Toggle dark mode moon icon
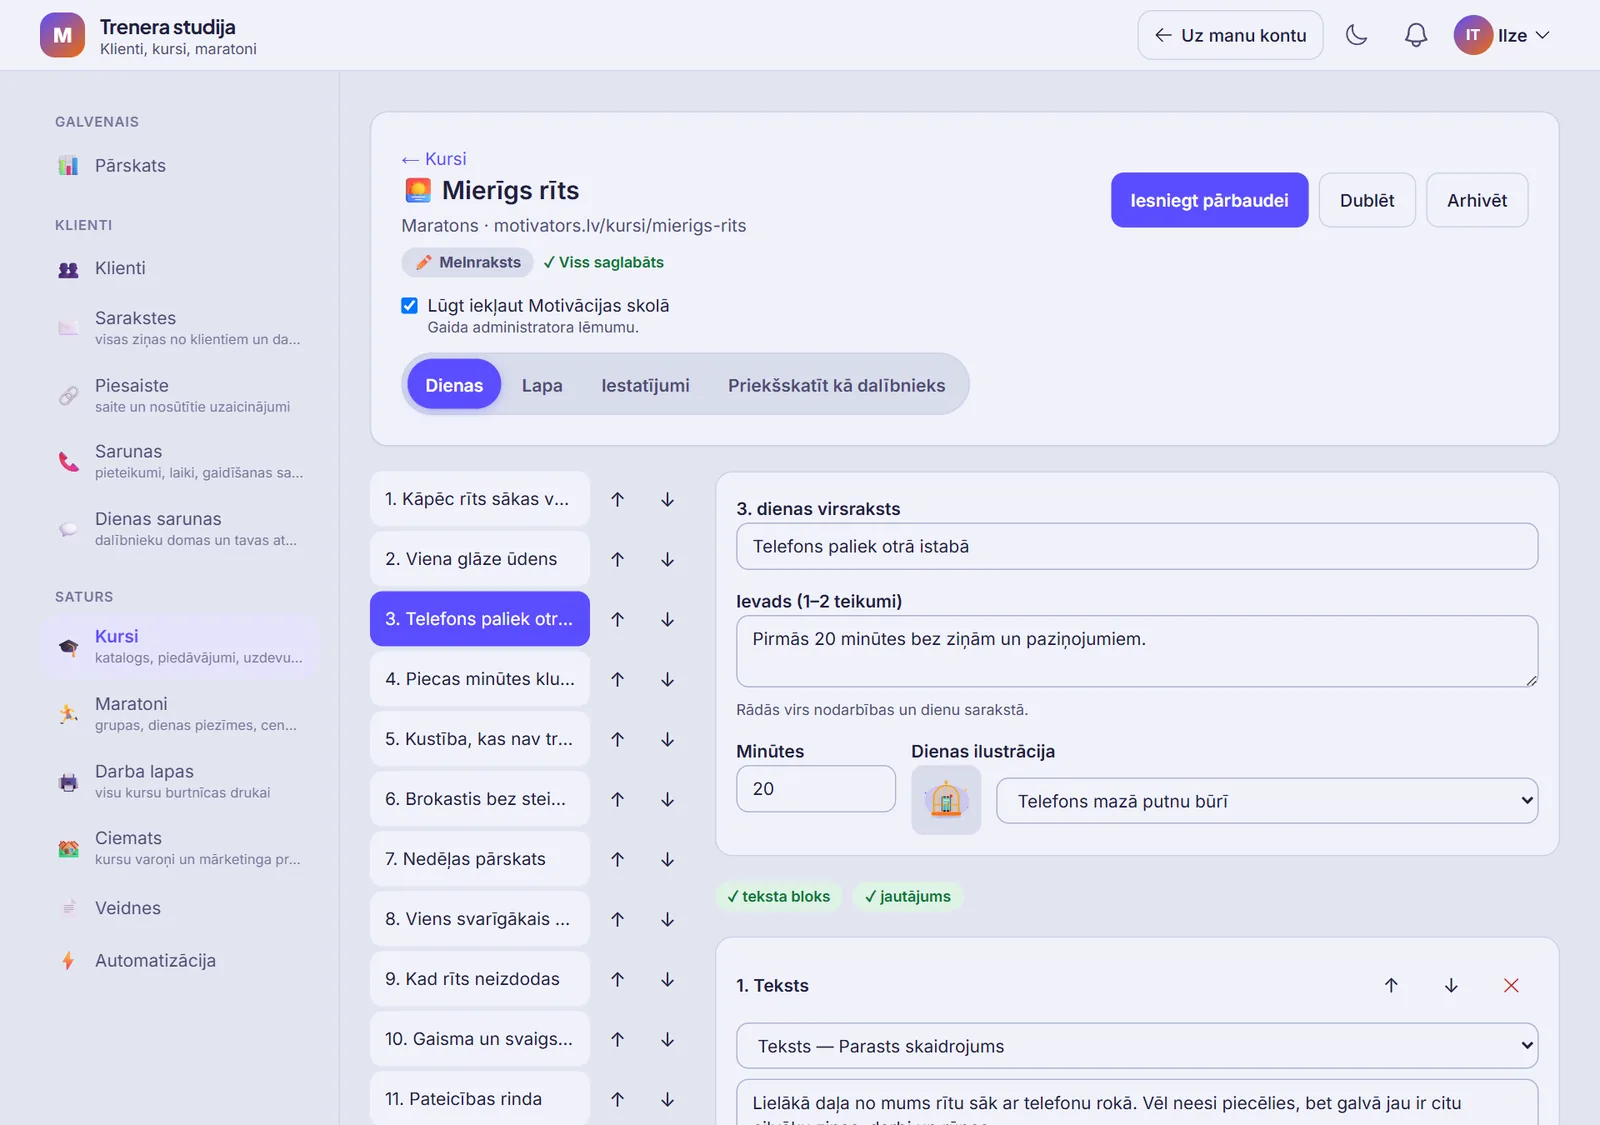Viewport: 1600px width, 1125px height. pyautogui.click(x=1356, y=35)
